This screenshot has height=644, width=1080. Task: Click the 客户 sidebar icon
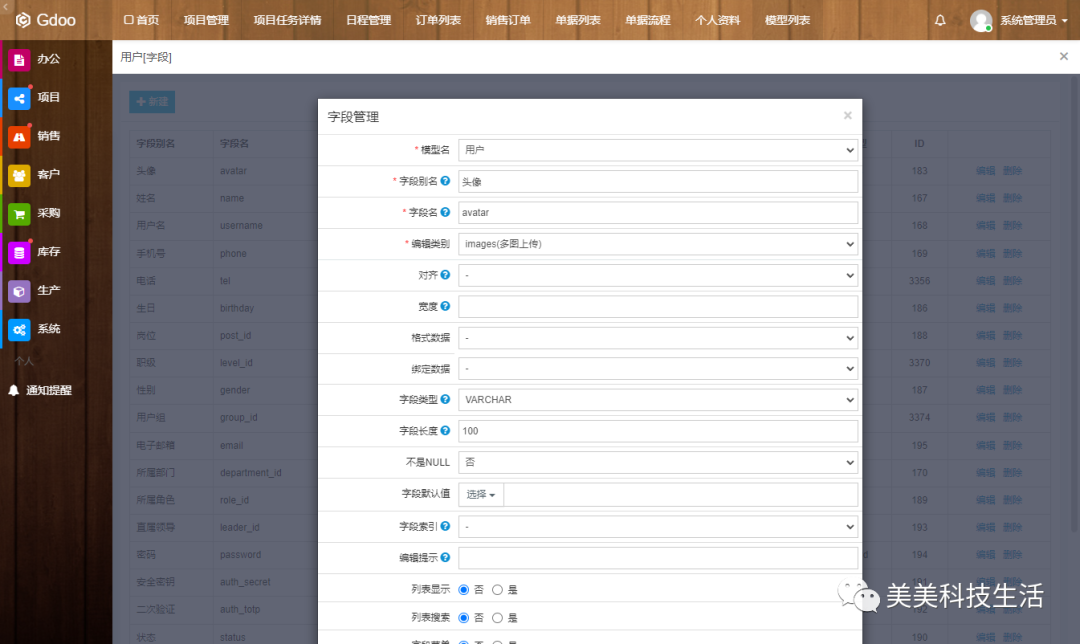[x=20, y=175]
